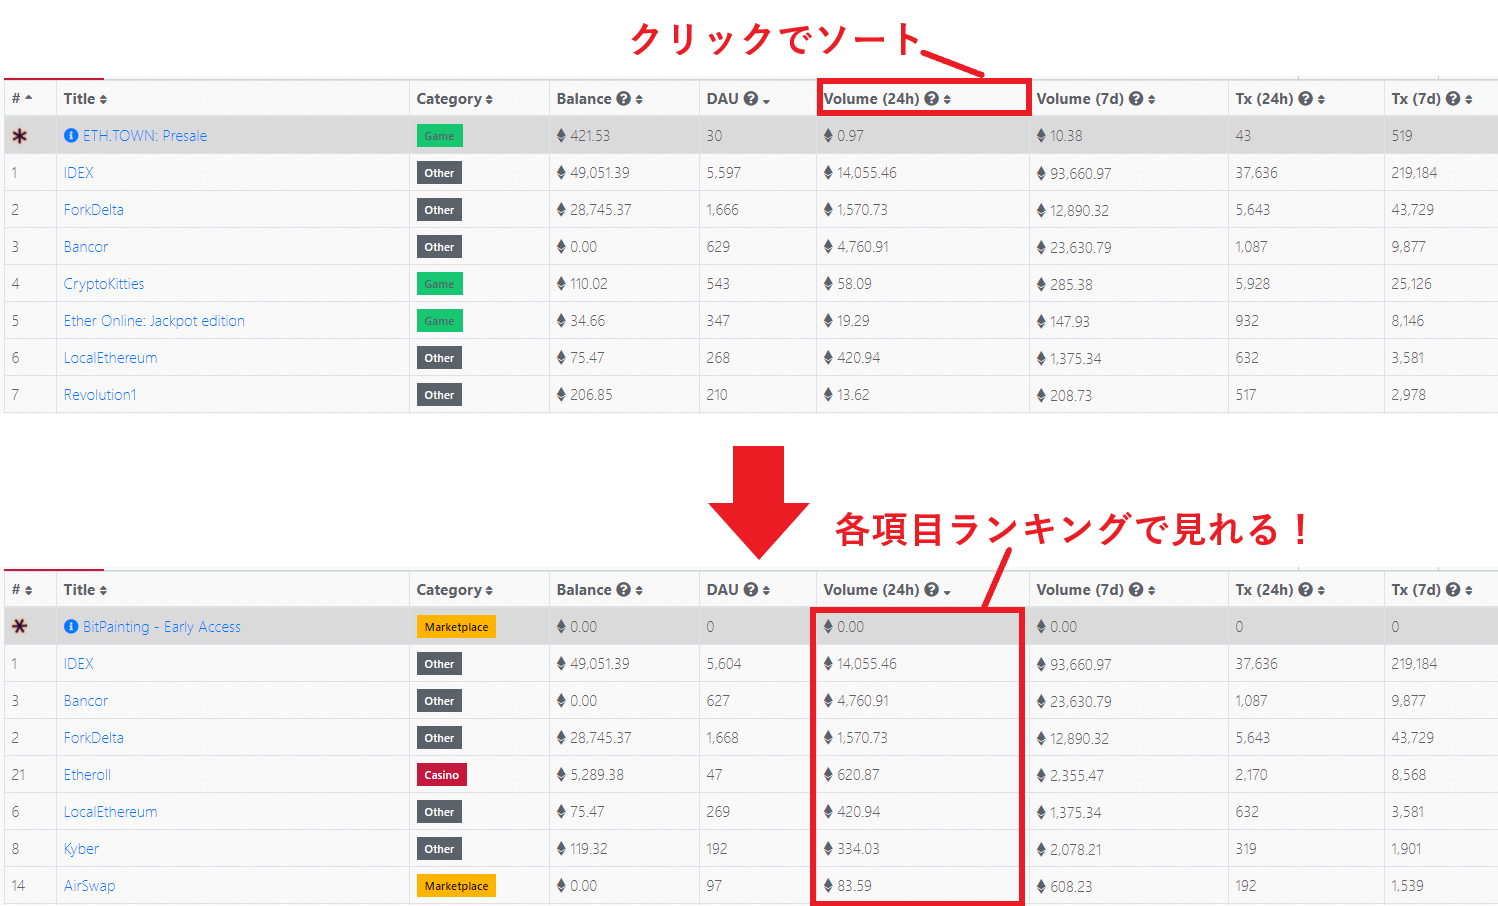Screen dimensions: 1498x906
Task: Sort by the # column in the ETH.TOWN table
Action: 22,98
